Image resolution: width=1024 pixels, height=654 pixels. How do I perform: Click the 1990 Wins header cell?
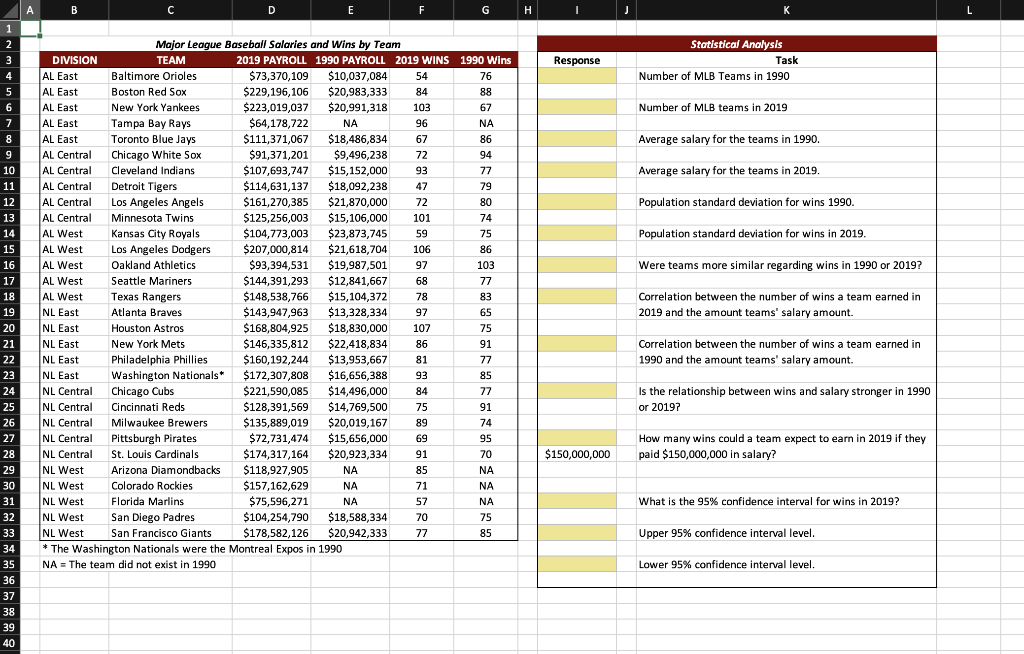[485, 60]
